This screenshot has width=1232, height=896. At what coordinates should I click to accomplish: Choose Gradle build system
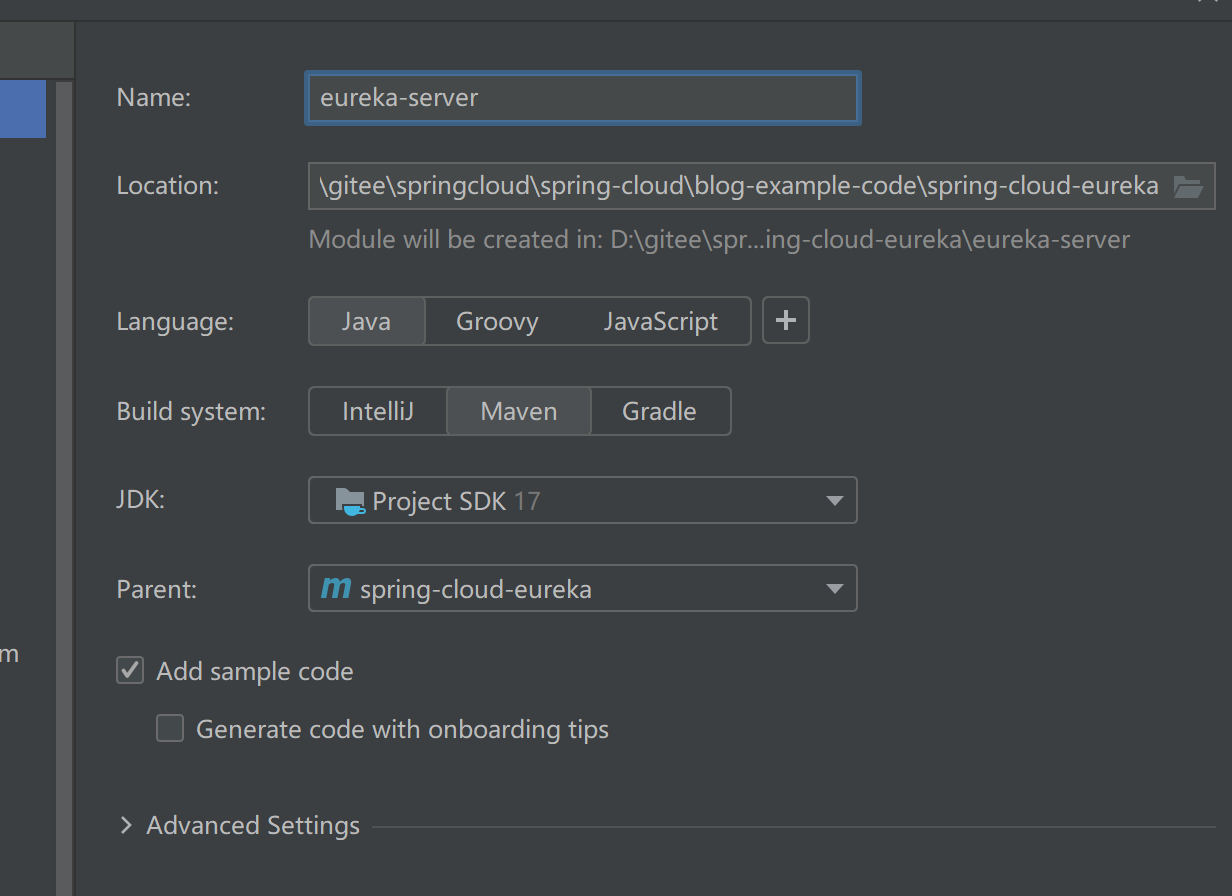point(660,411)
